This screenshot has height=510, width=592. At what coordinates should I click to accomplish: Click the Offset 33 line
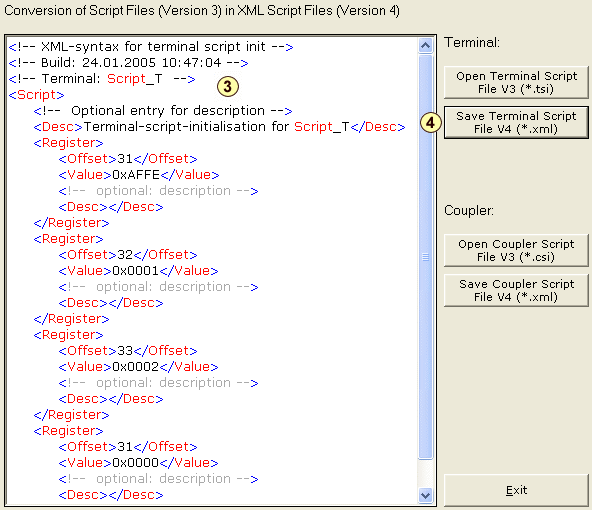(x=128, y=351)
